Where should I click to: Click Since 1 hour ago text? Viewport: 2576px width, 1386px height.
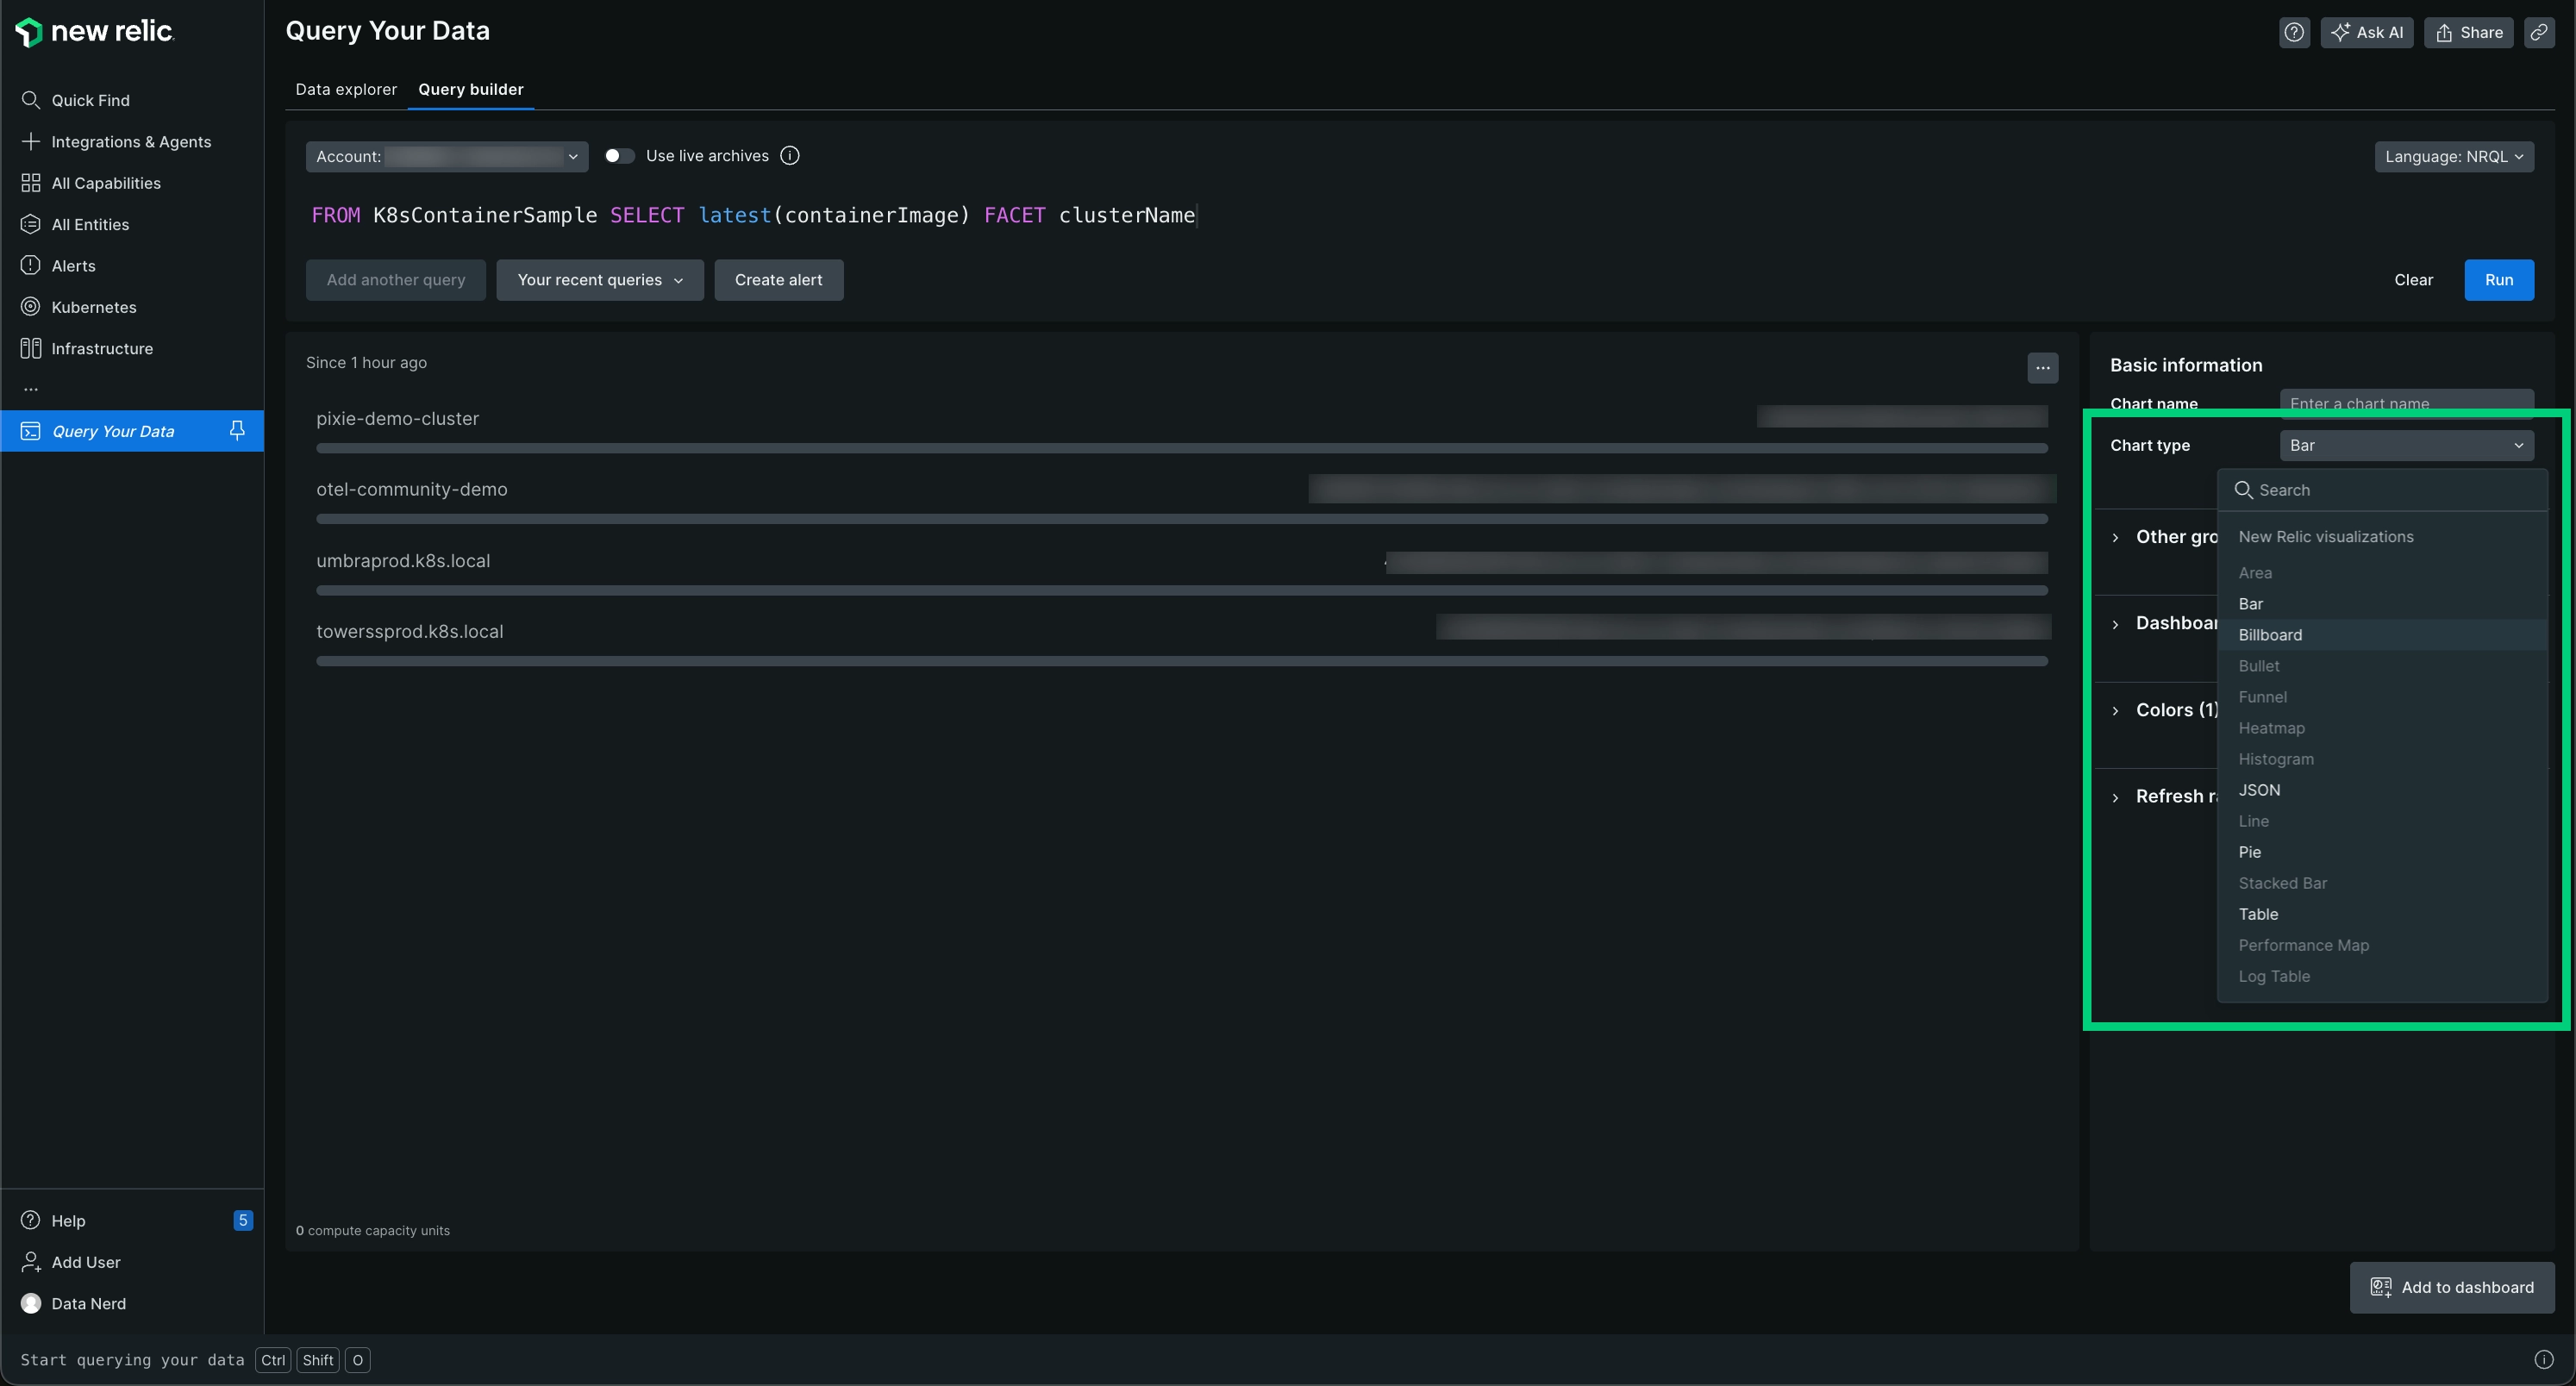366,362
